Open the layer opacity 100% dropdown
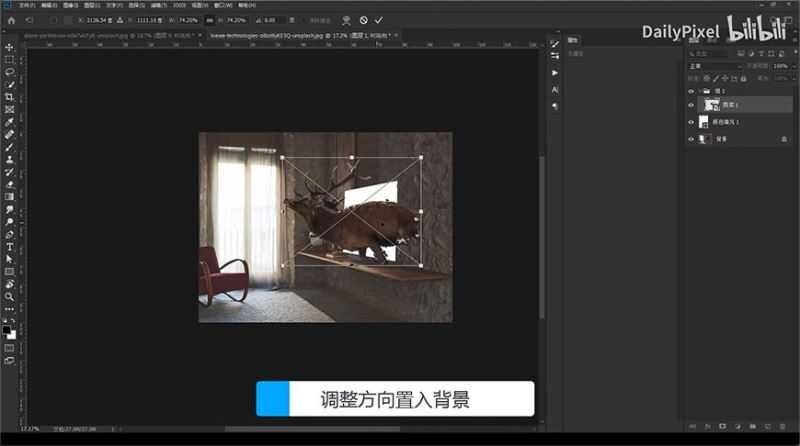Image resolution: width=800 pixels, height=446 pixels. click(x=782, y=66)
